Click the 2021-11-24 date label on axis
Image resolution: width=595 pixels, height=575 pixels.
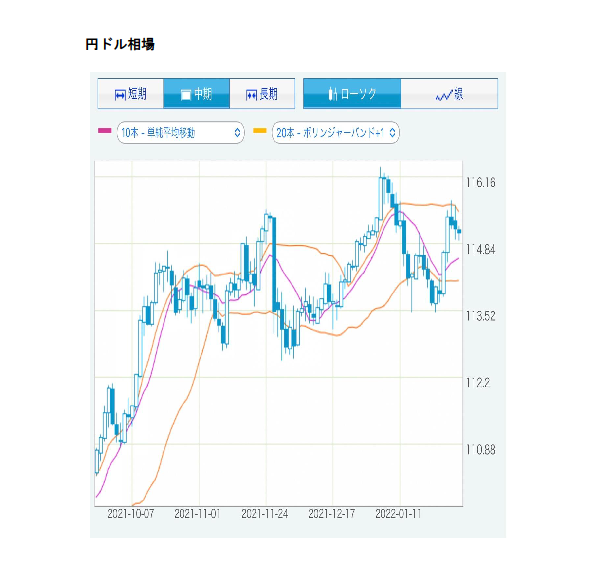264,514
